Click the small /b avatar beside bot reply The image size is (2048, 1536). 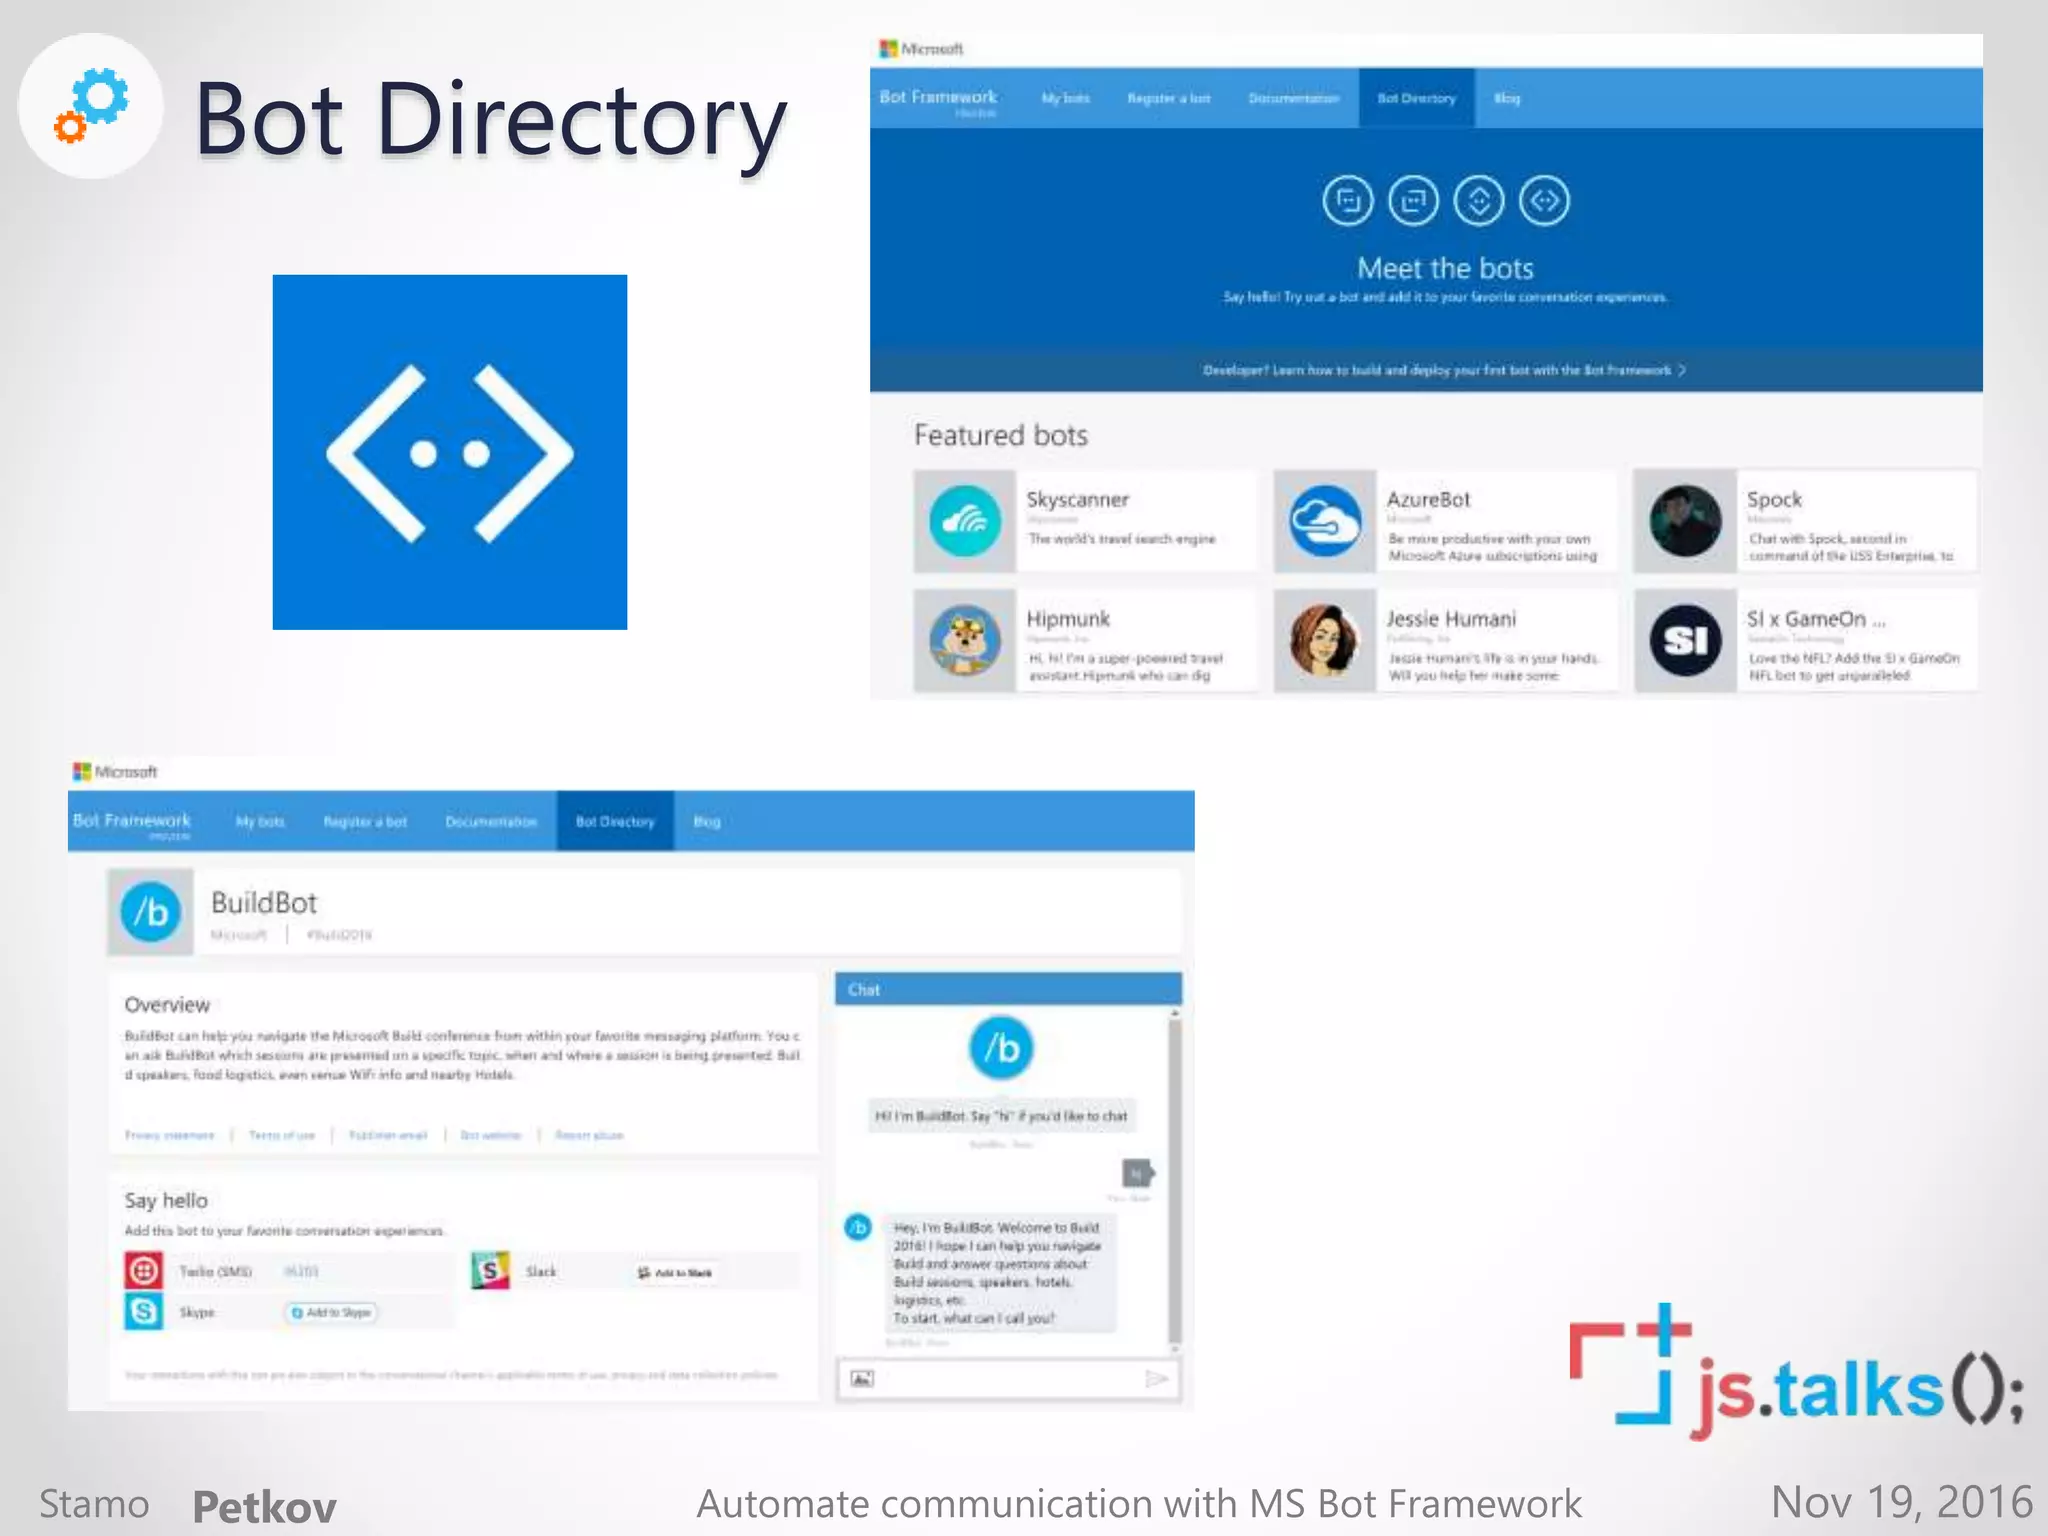858,1227
